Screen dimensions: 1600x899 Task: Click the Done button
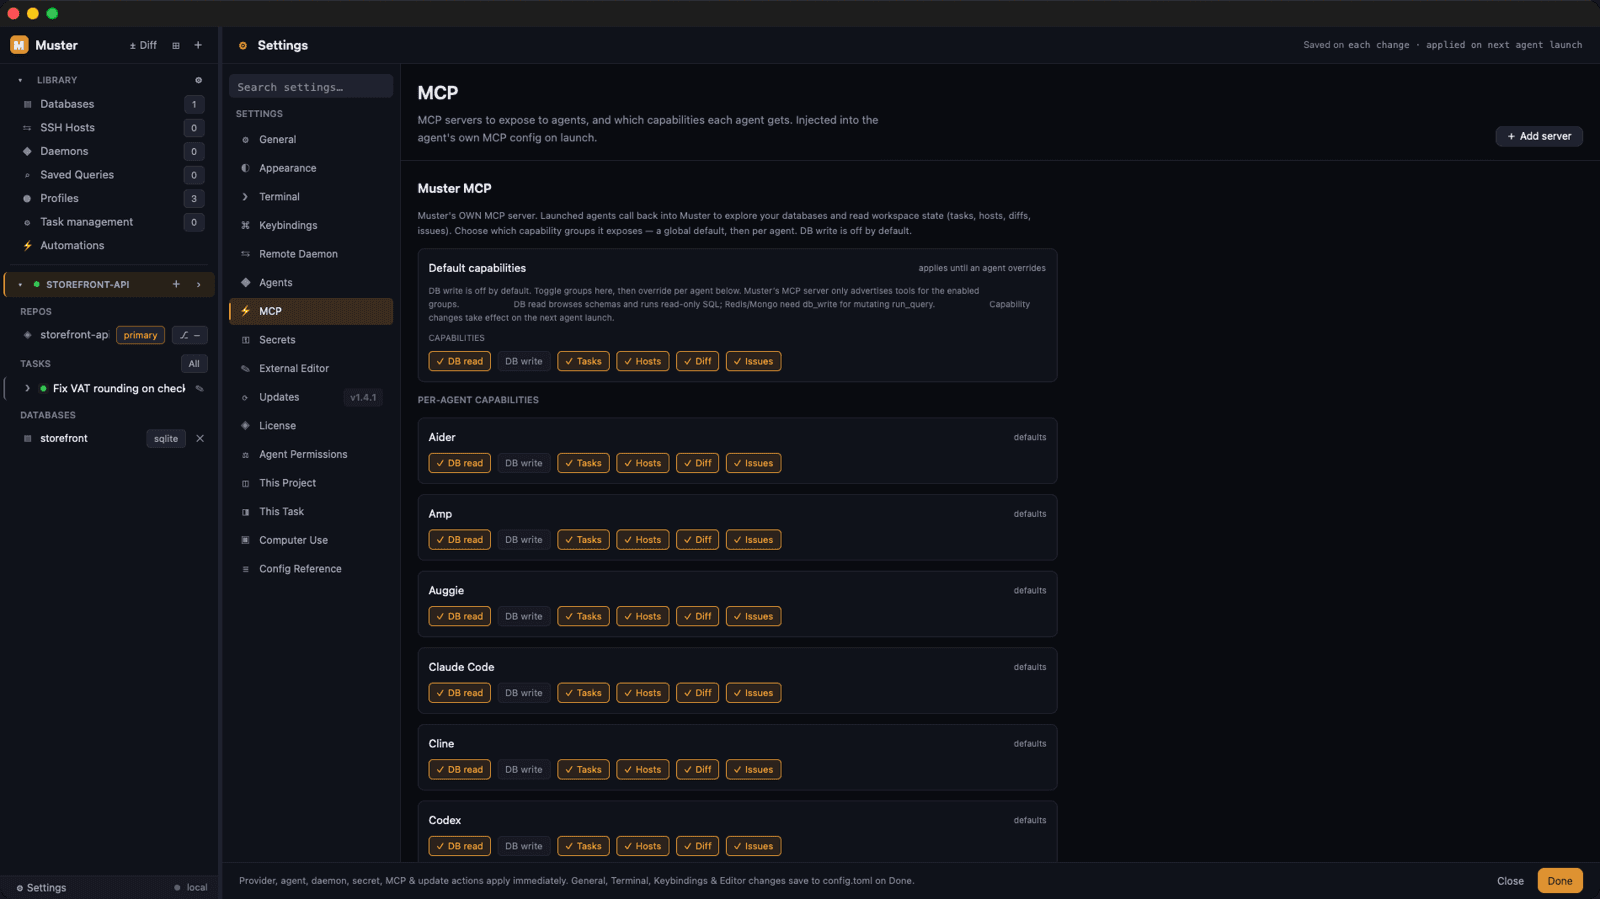(x=1560, y=881)
